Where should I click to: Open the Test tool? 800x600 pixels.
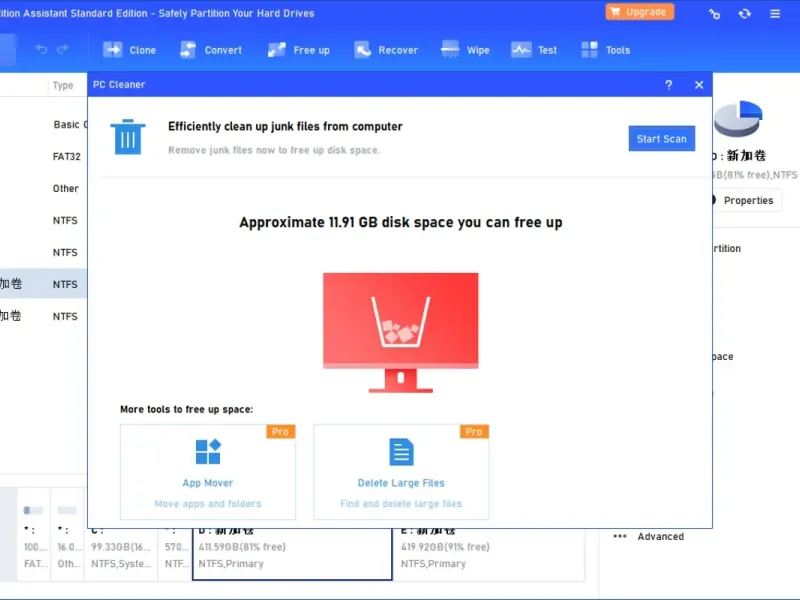point(534,50)
